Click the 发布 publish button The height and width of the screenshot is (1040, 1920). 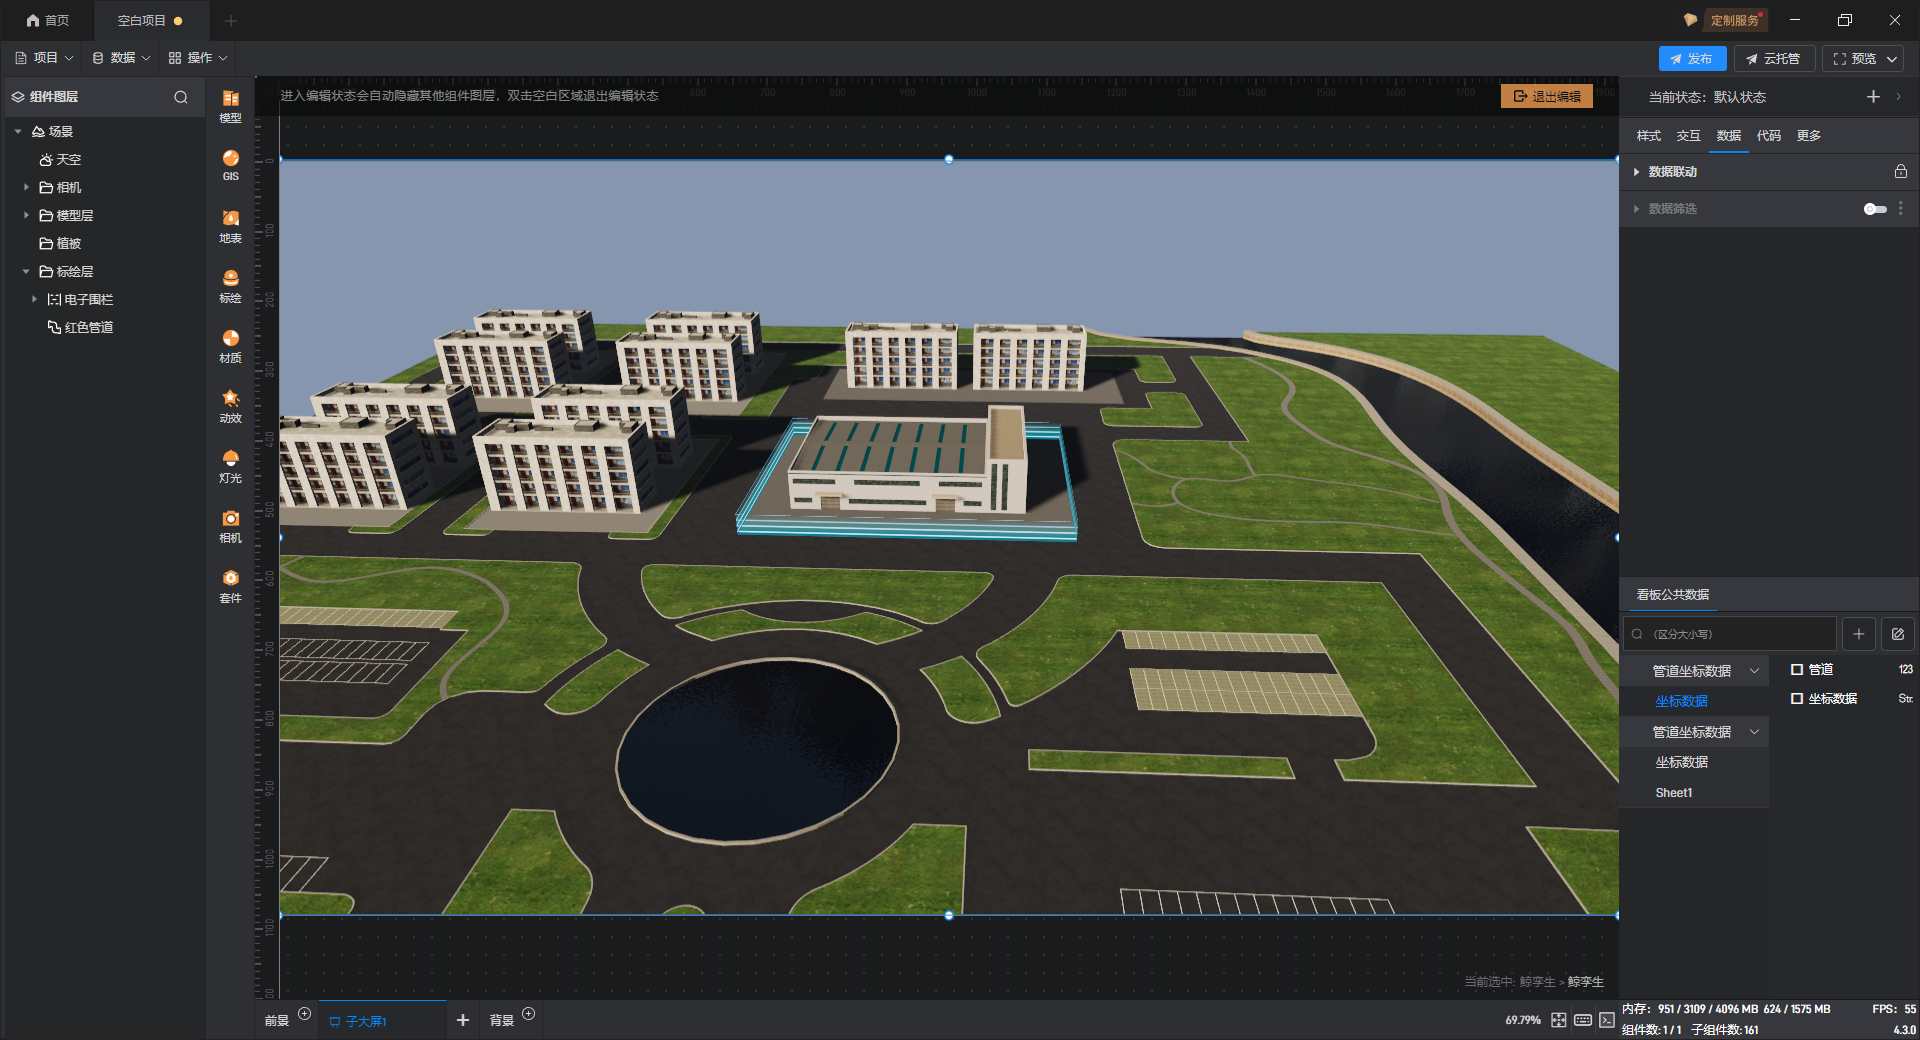point(1691,59)
